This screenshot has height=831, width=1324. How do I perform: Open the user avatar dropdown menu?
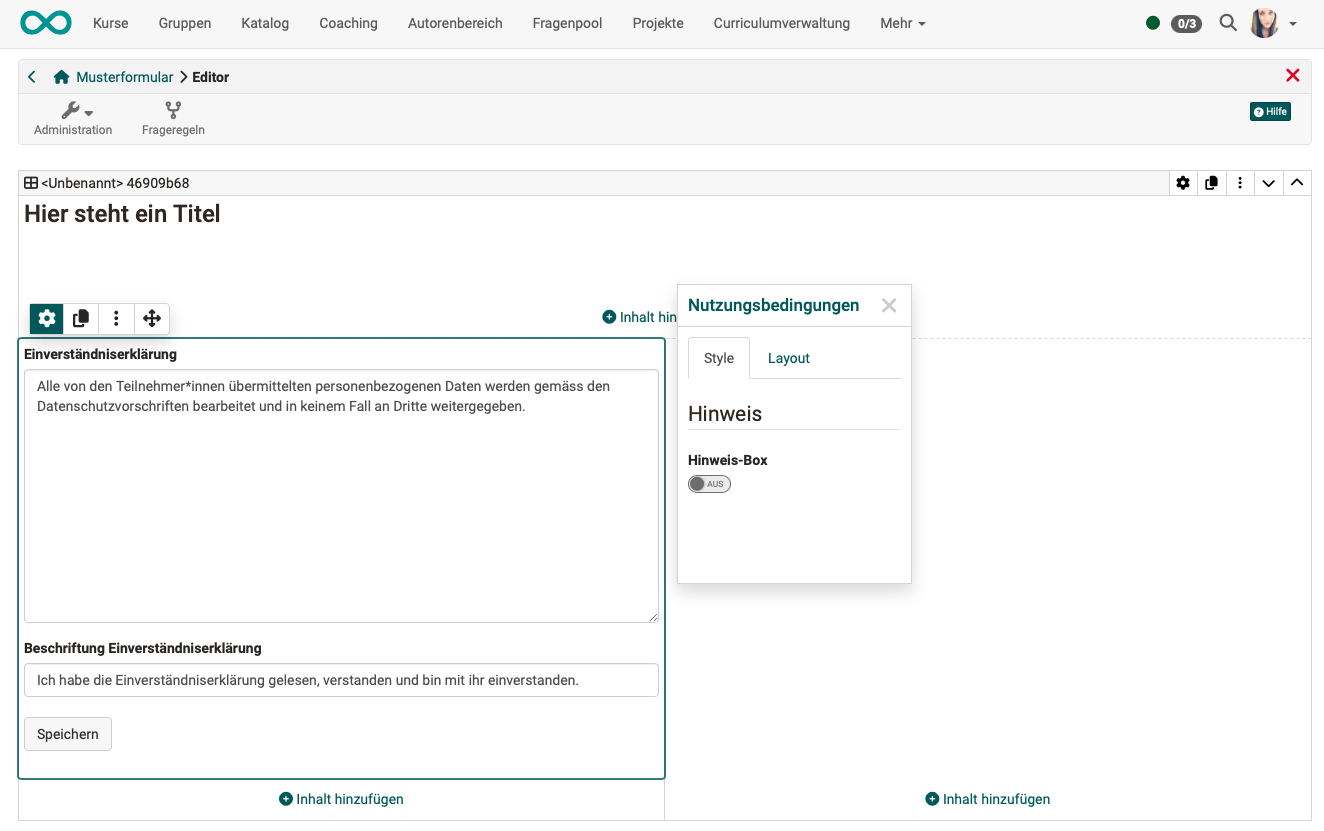[1274, 23]
